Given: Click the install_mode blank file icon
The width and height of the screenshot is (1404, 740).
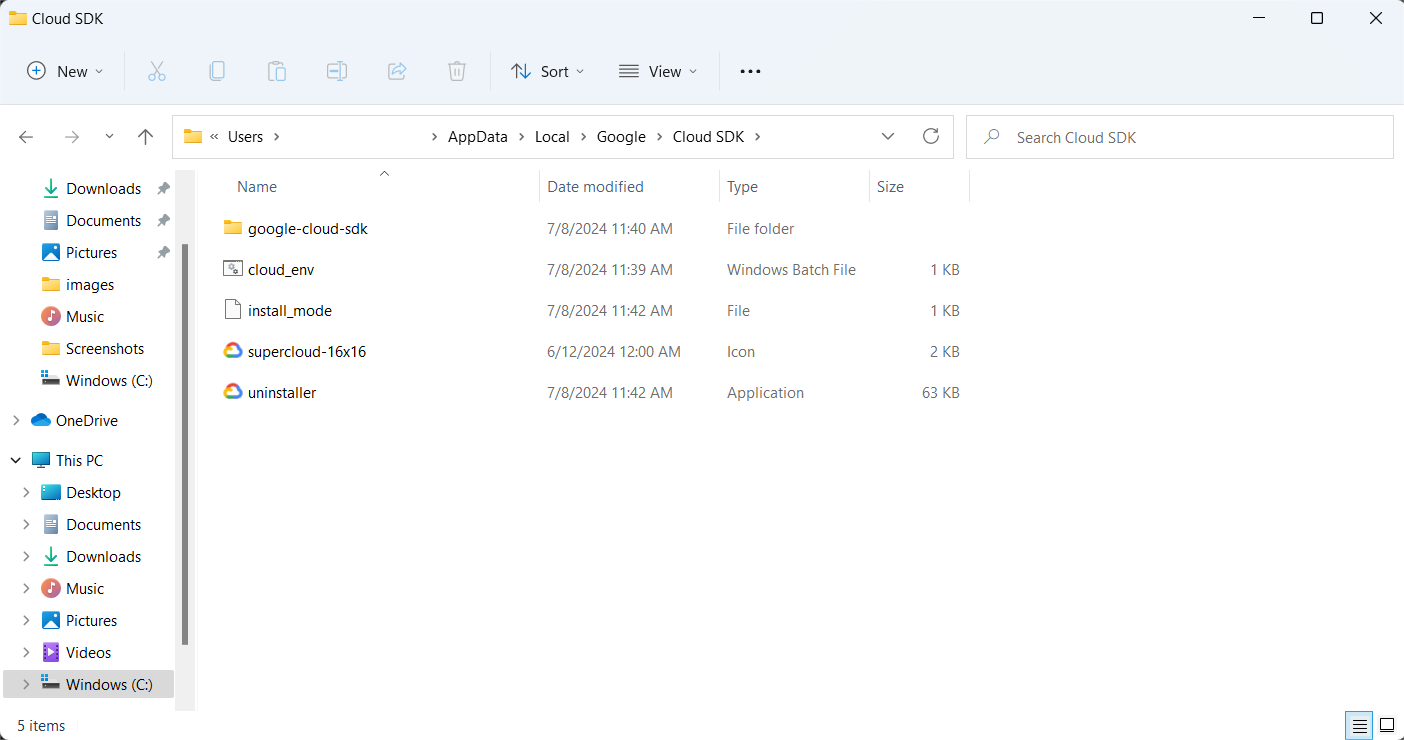Looking at the screenshot, I should 233,310.
